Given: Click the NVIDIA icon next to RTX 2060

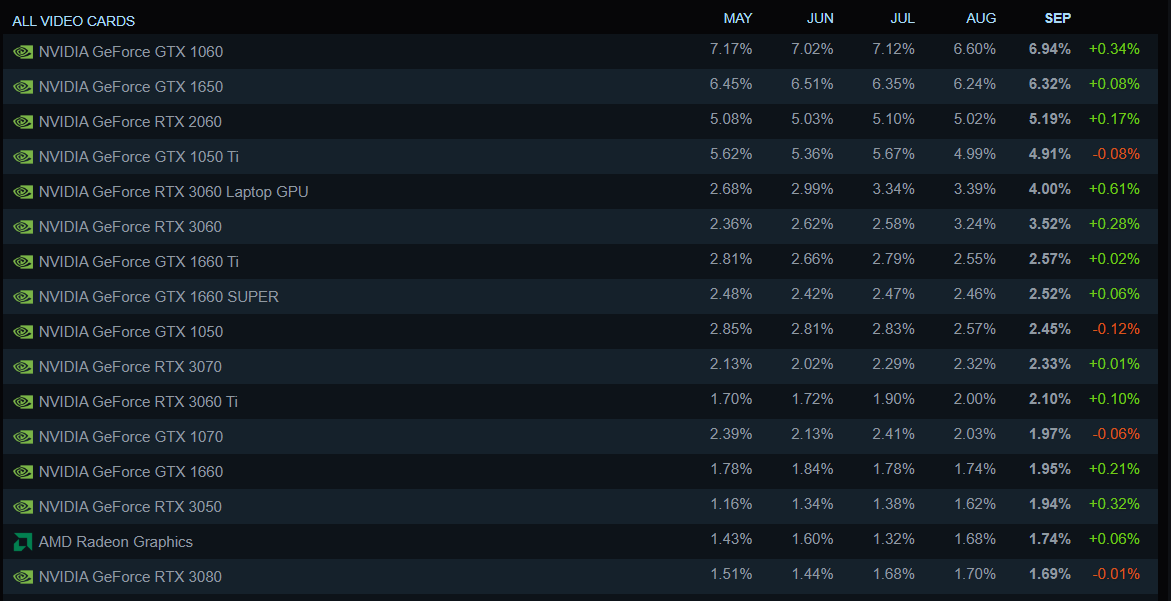Looking at the screenshot, I should click(23, 122).
